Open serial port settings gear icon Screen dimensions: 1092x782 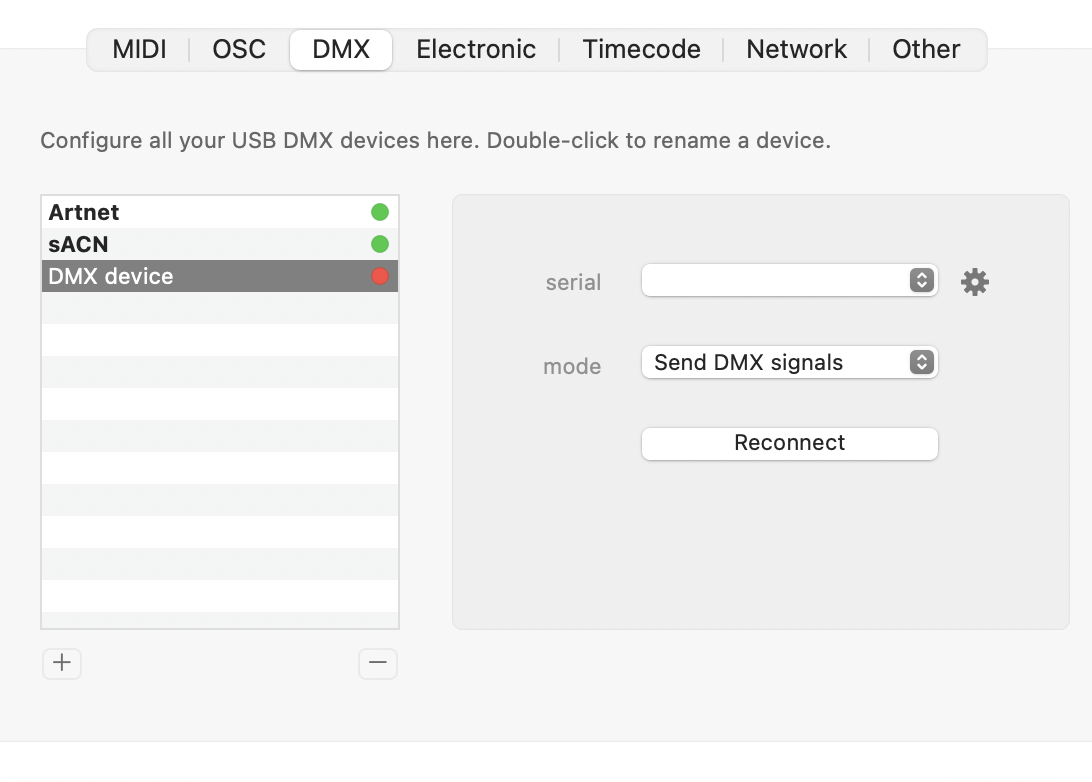pyautogui.click(x=975, y=282)
